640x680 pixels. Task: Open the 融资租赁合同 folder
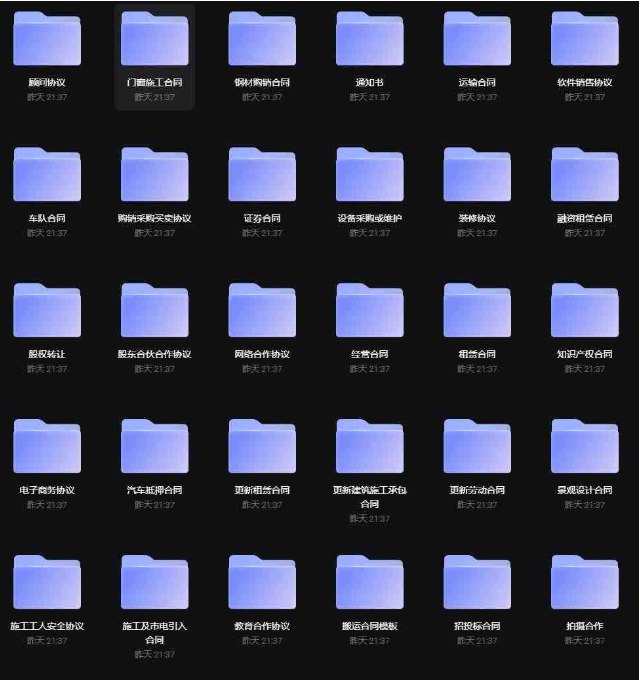click(585, 176)
